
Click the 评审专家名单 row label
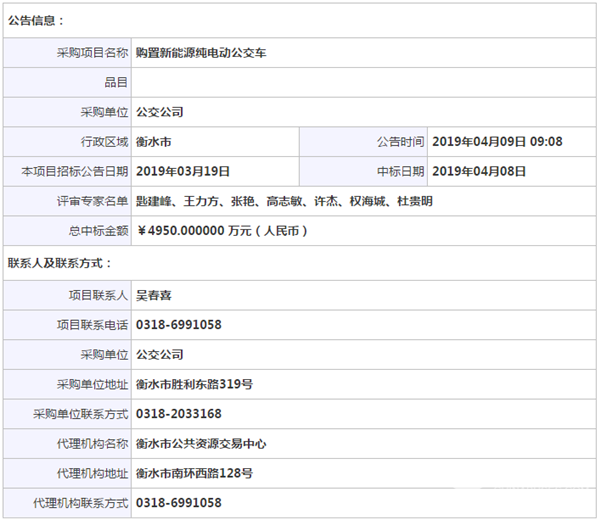click(x=93, y=201)
